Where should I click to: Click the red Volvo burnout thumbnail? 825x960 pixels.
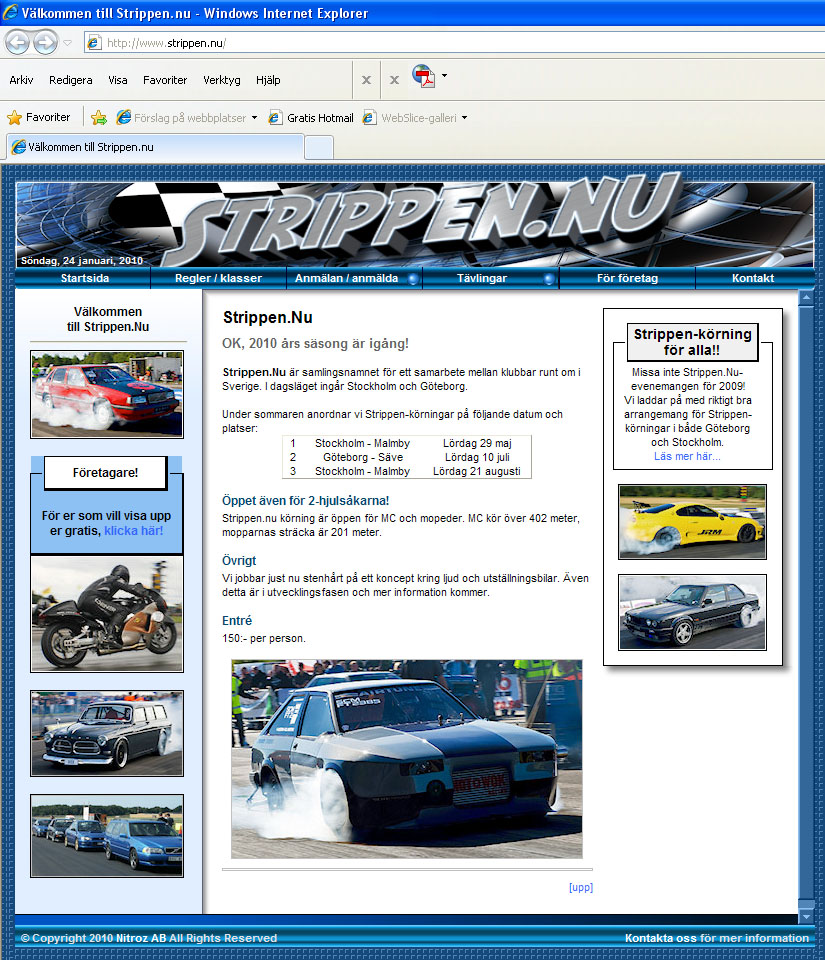point(107,394)
